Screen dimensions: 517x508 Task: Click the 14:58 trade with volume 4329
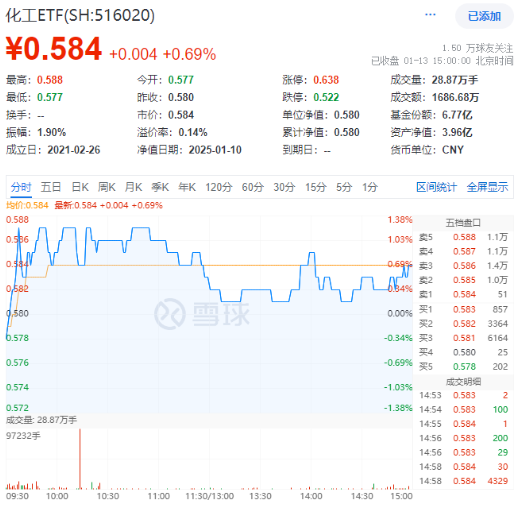click(463, 481)
